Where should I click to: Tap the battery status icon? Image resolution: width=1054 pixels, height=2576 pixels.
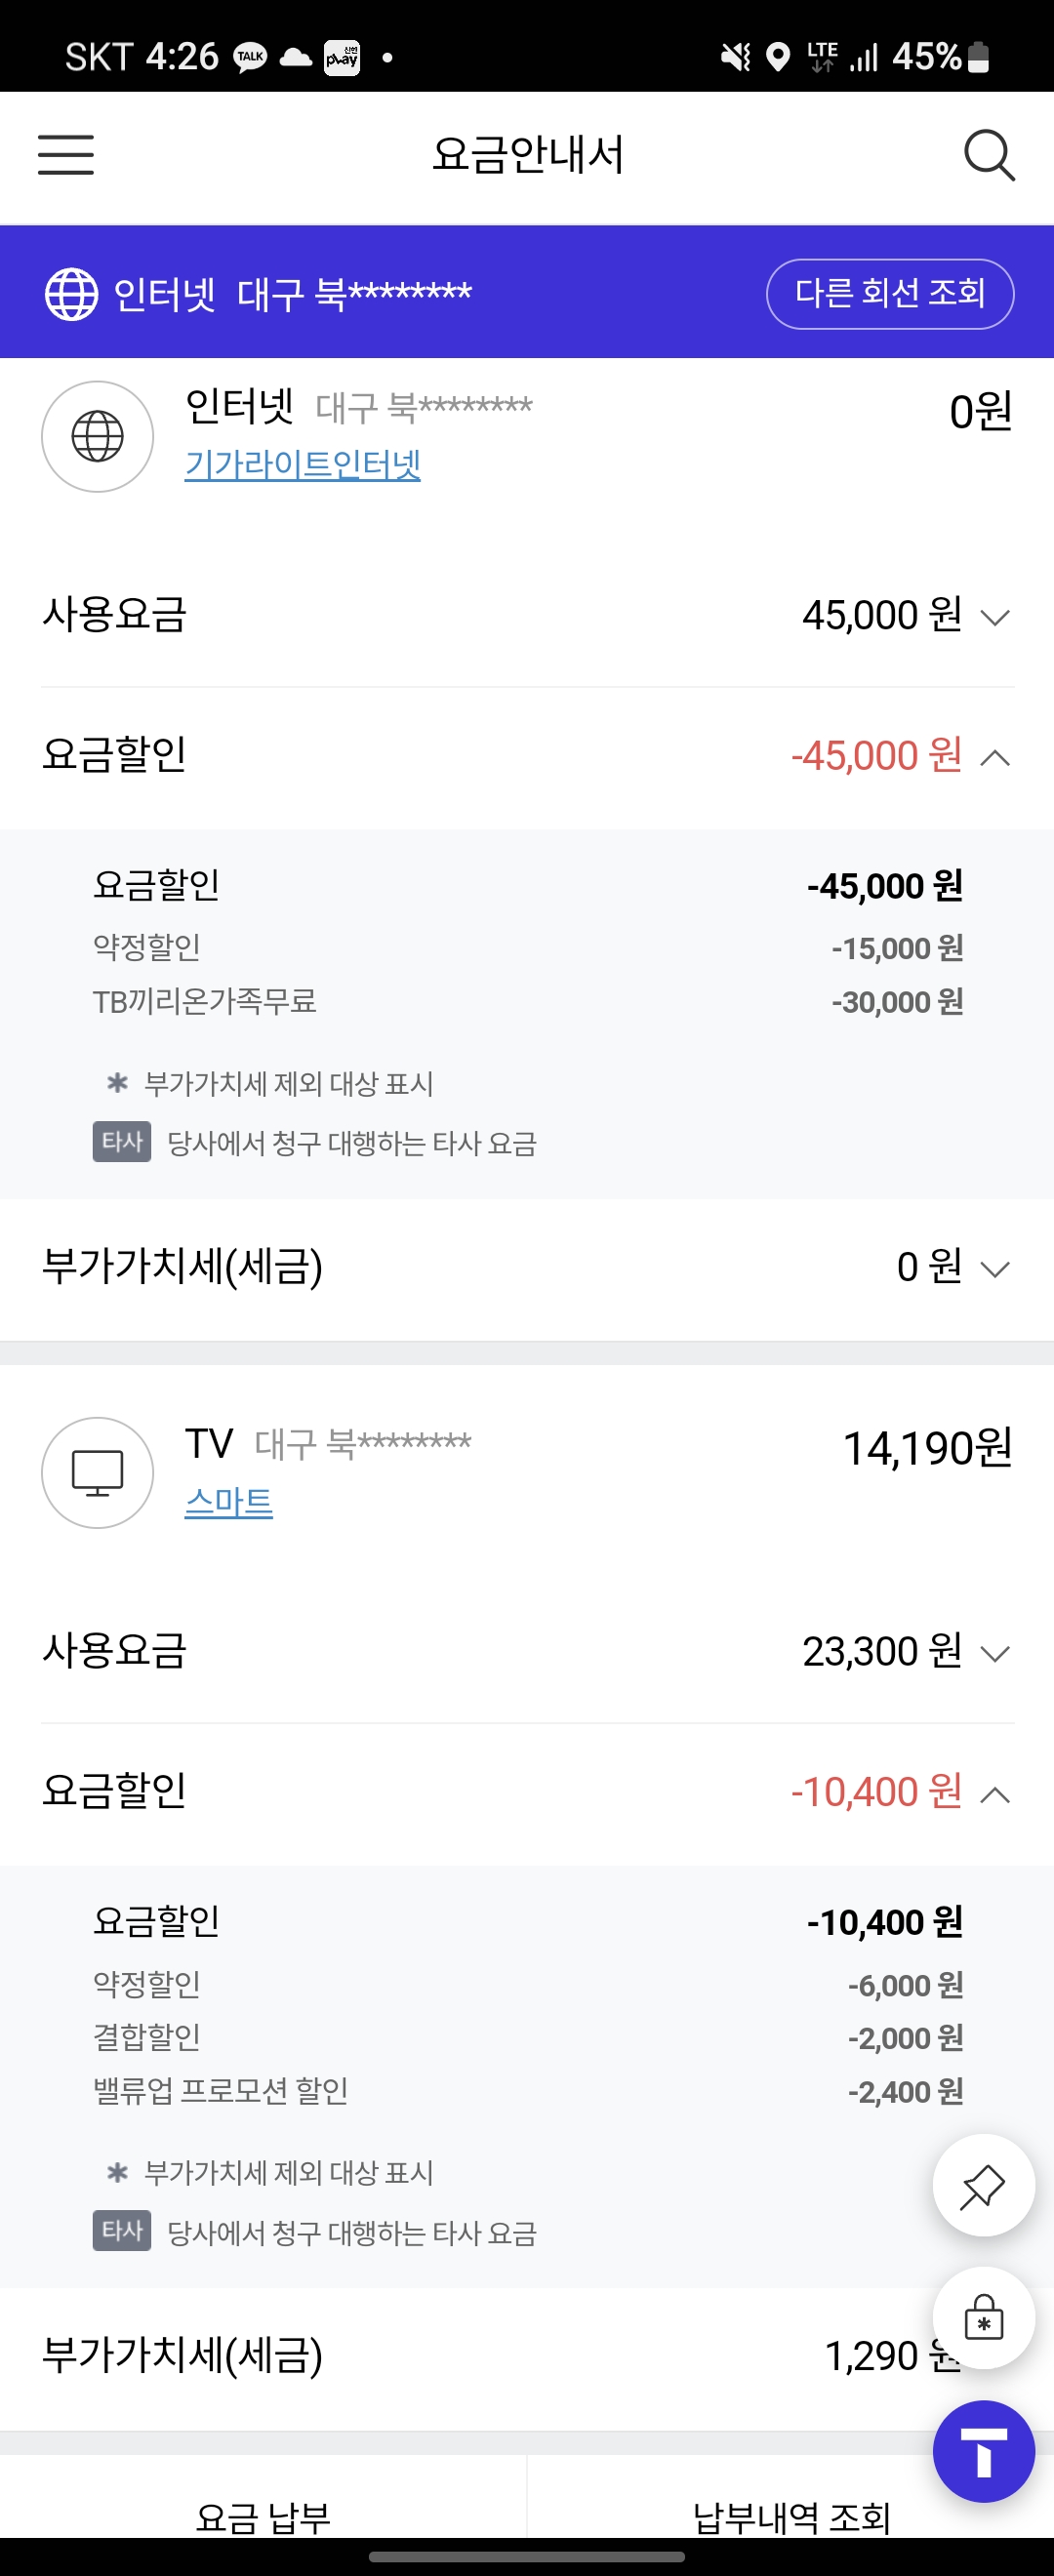pos(979,57)
